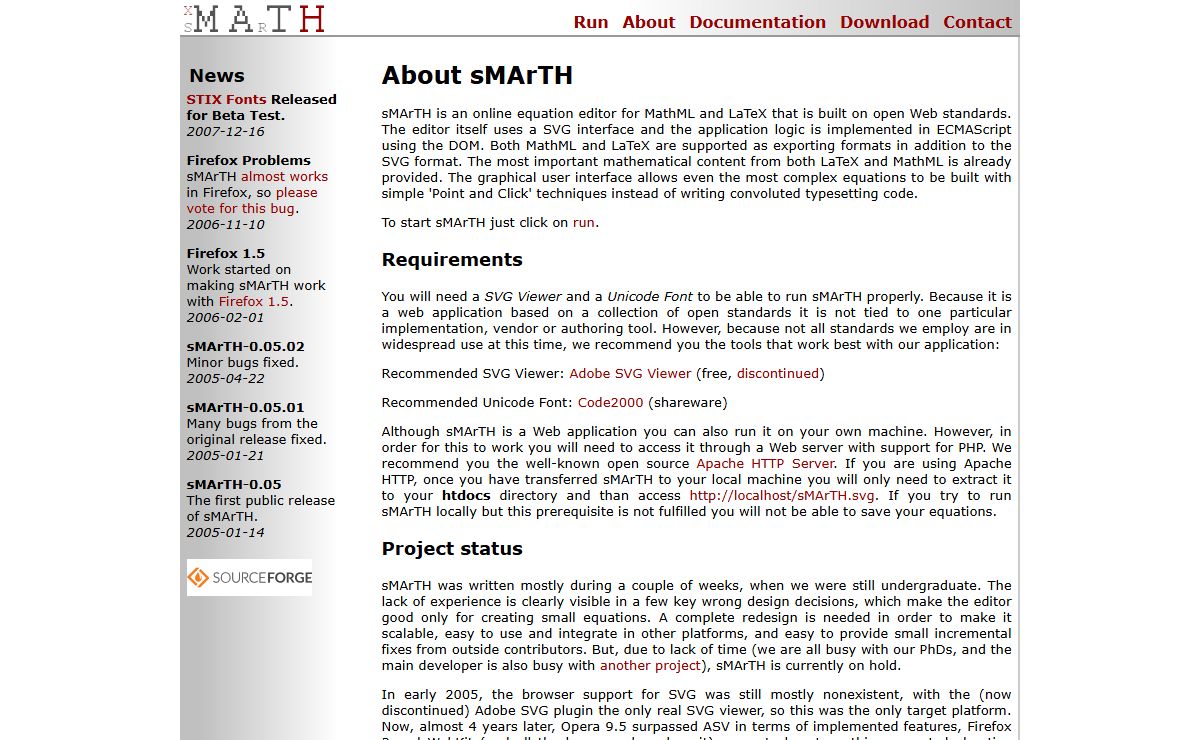Click the 'run' link to start sMArTH
The width and height of the screenshot is (1200, 740).
point(584,222)
